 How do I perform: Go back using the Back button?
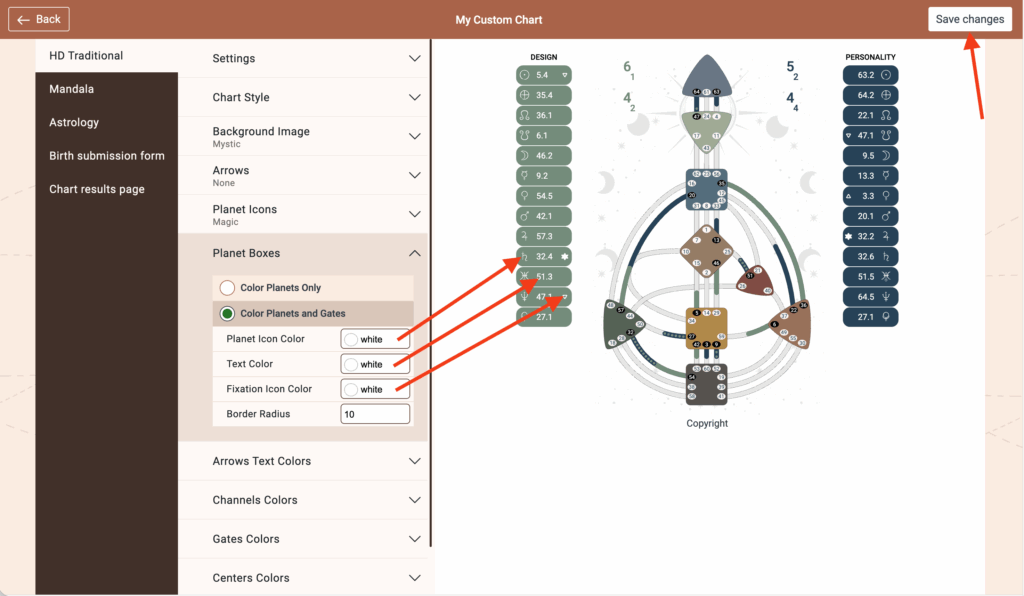pos(40,19)
